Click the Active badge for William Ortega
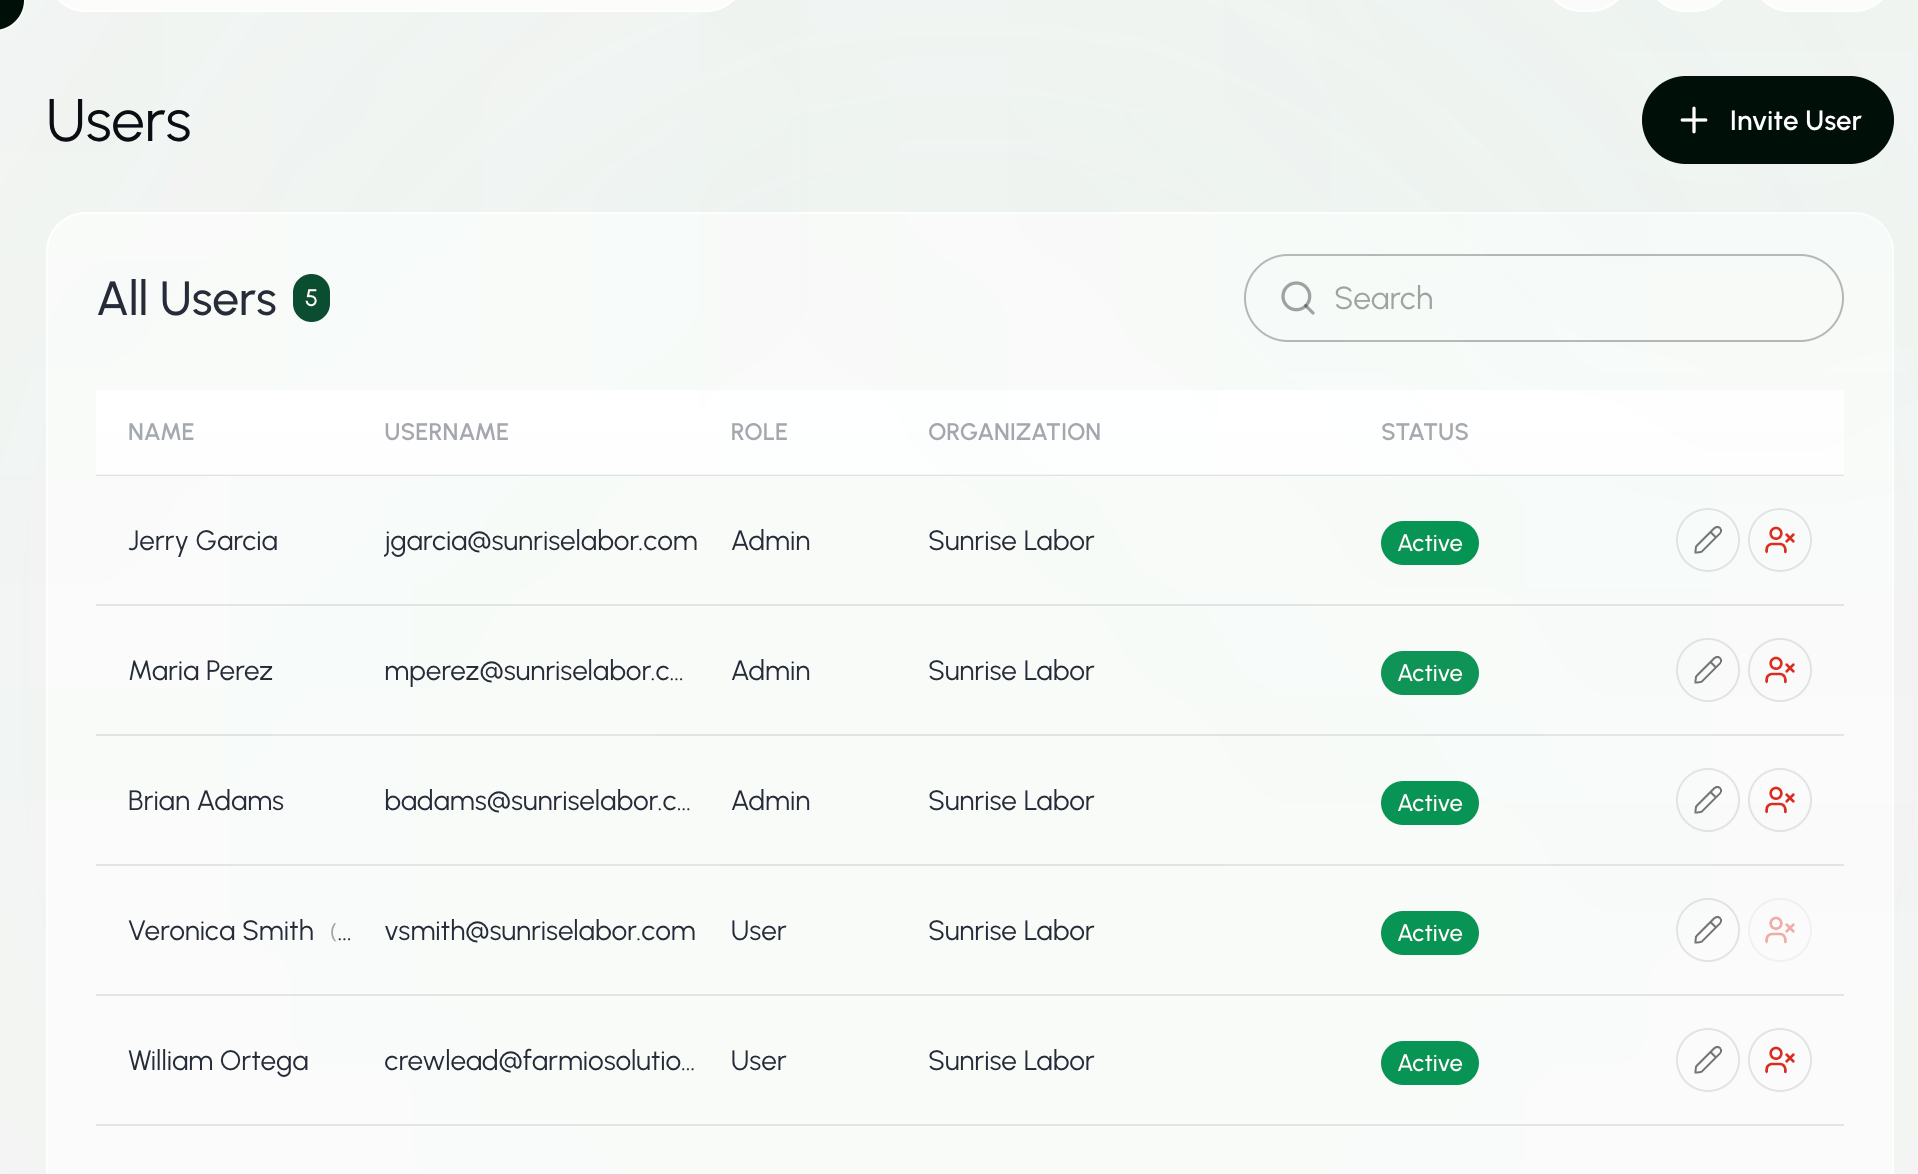This screenshot has height=1174, width=1918. pyautogui.click(x=1429, y=1063)
